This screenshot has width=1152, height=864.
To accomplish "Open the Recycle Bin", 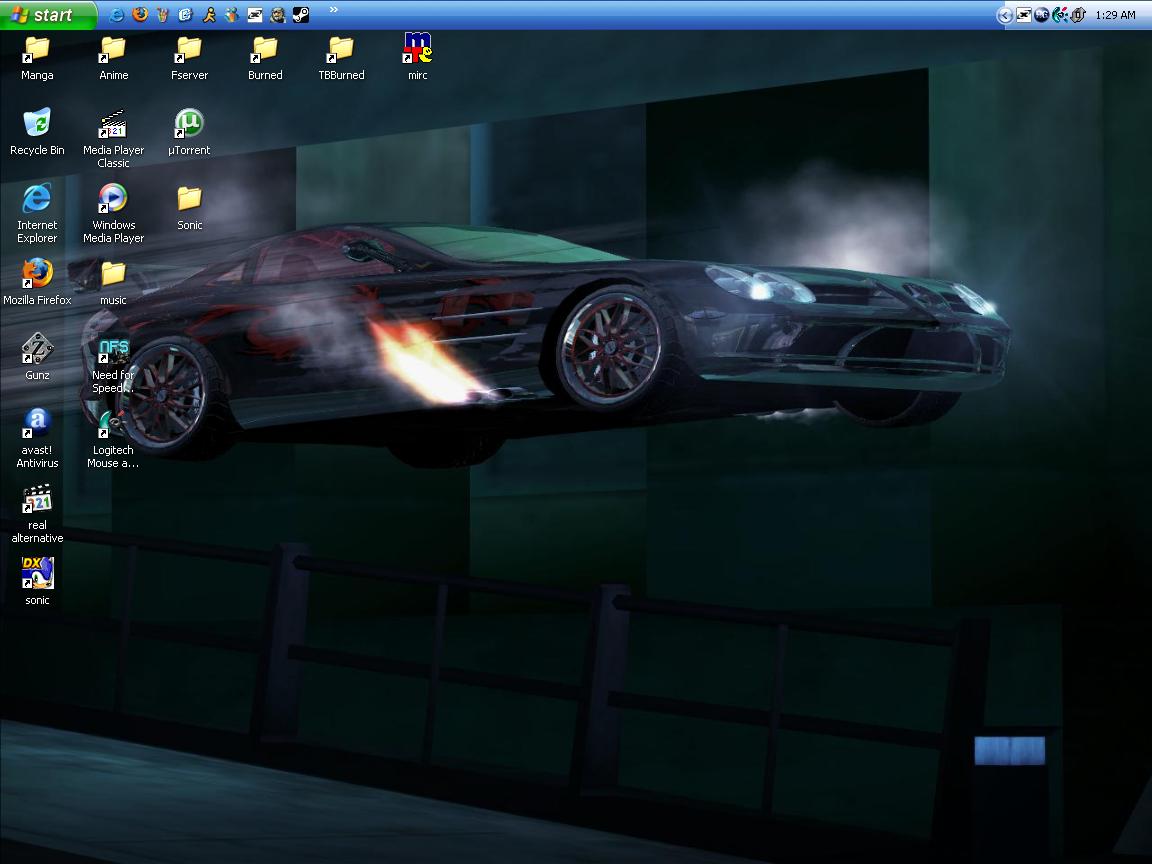I will point(37,132).
